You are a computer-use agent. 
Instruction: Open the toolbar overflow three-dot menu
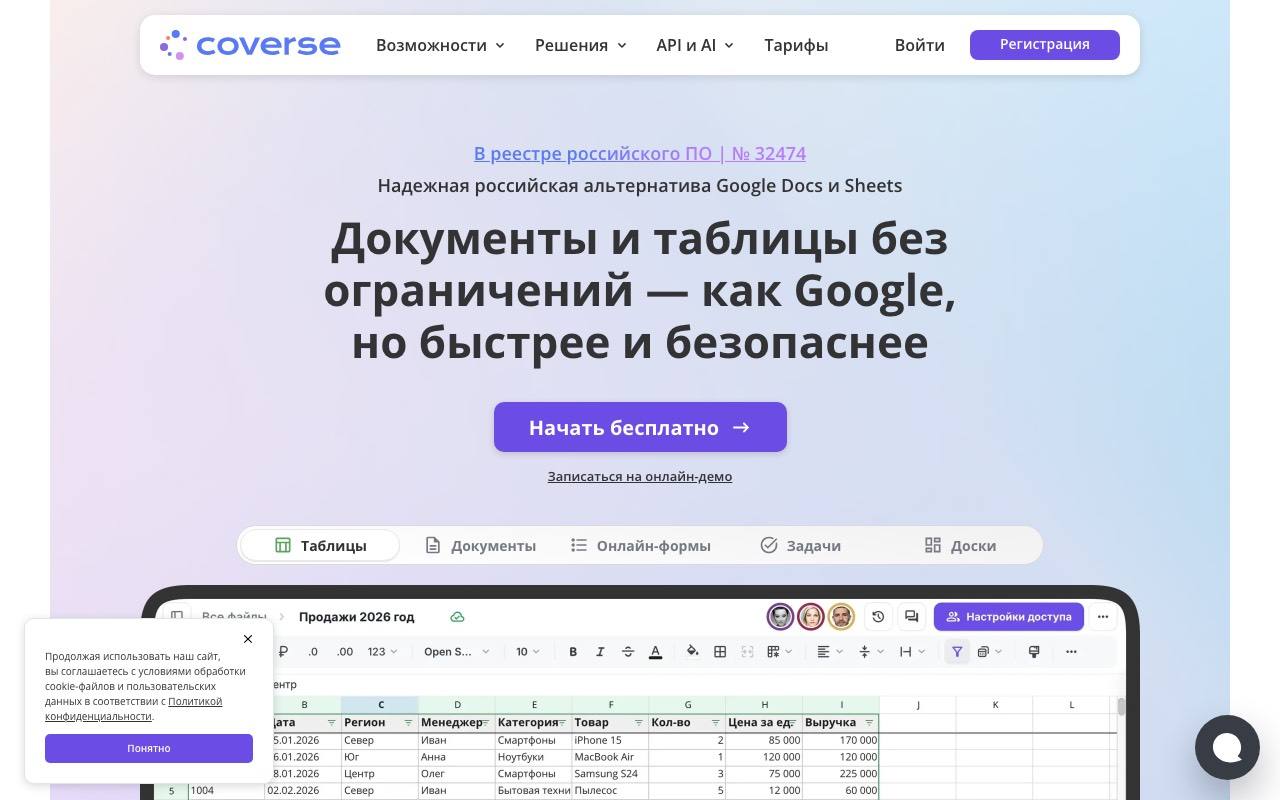click(1071, 652)
